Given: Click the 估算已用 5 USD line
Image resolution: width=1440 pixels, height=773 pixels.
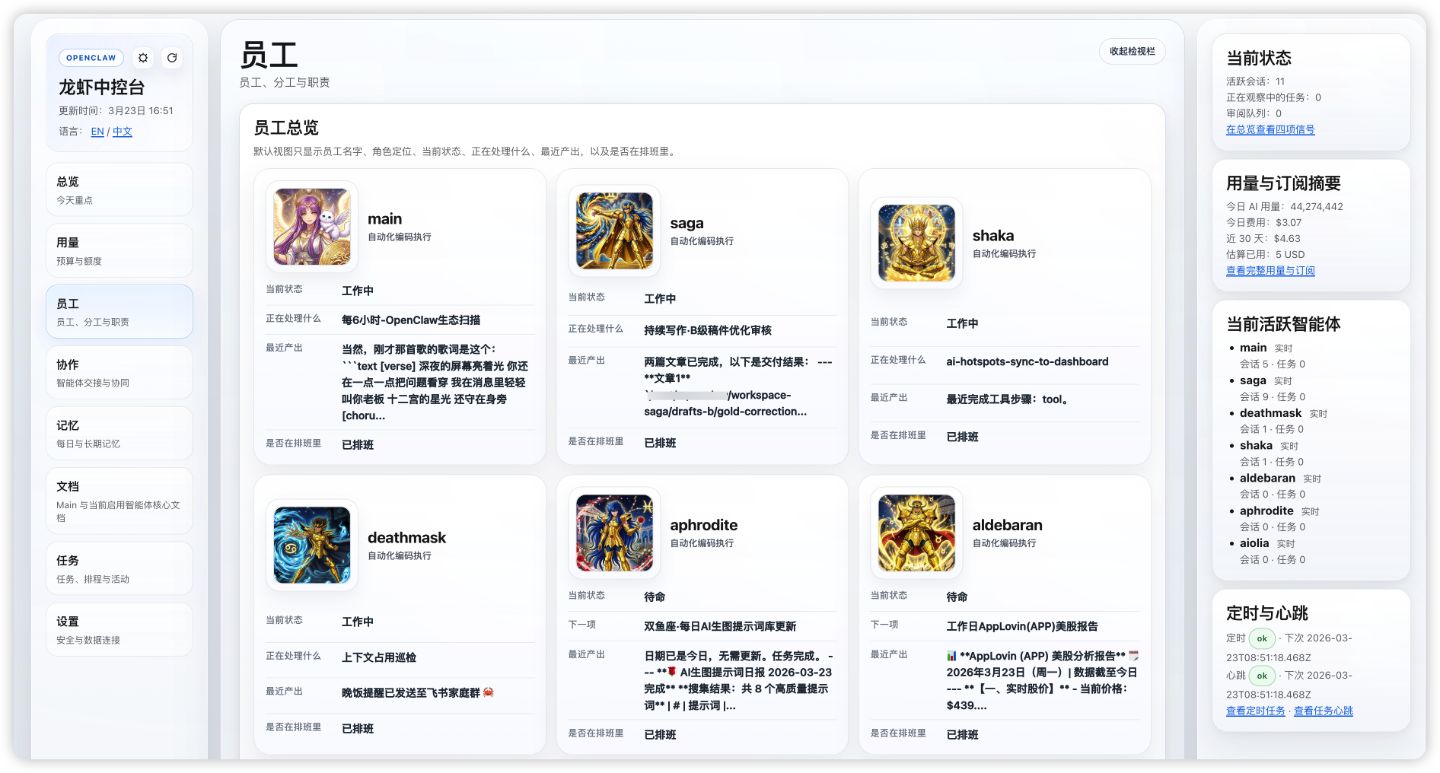Looking at the screenshot, I should coord(1266,255).
